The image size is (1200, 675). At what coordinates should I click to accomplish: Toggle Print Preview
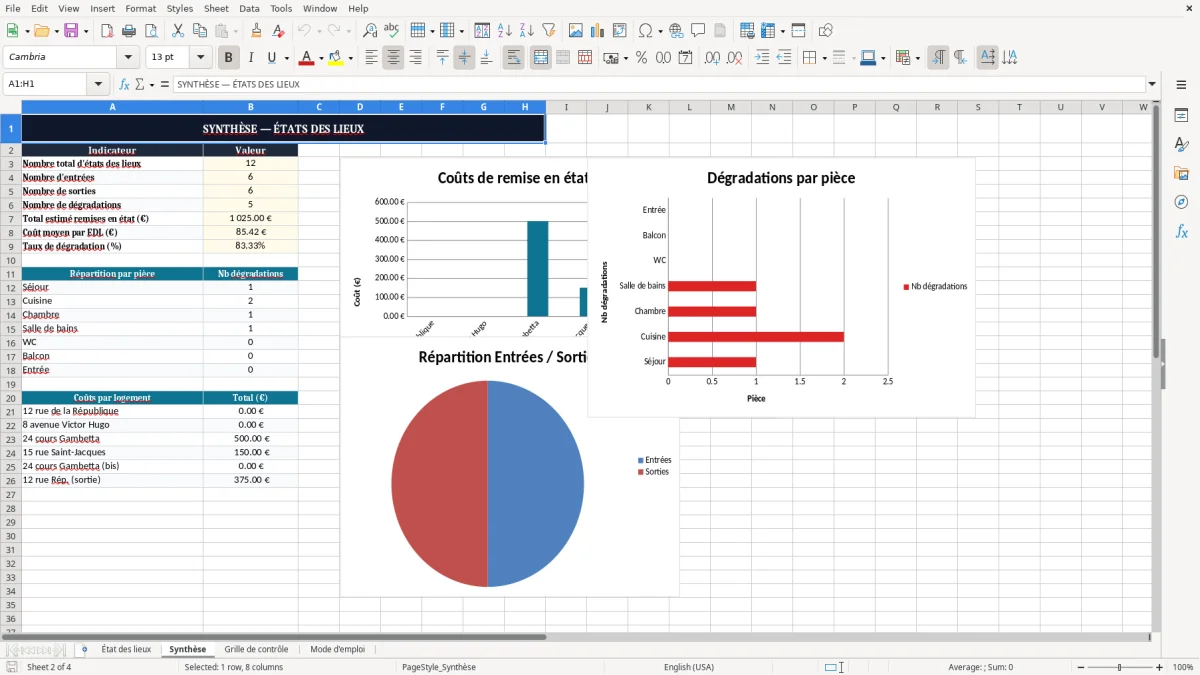point(150,31)
